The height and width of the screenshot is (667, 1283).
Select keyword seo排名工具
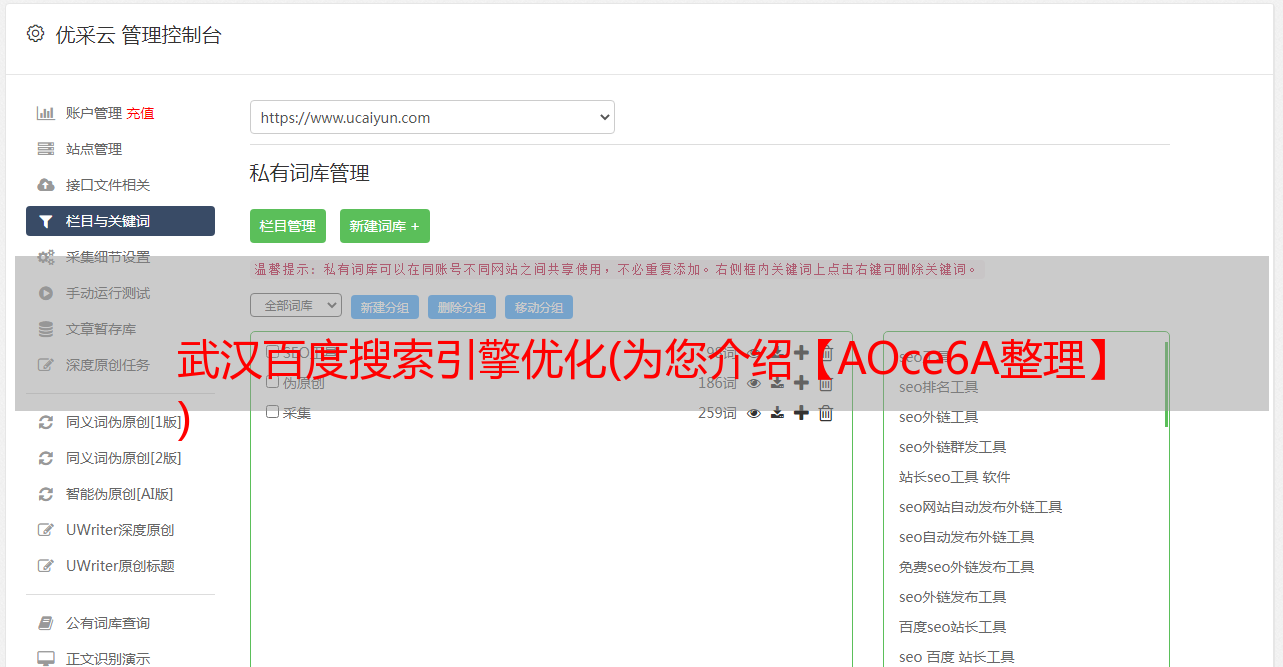pos(939,387)
